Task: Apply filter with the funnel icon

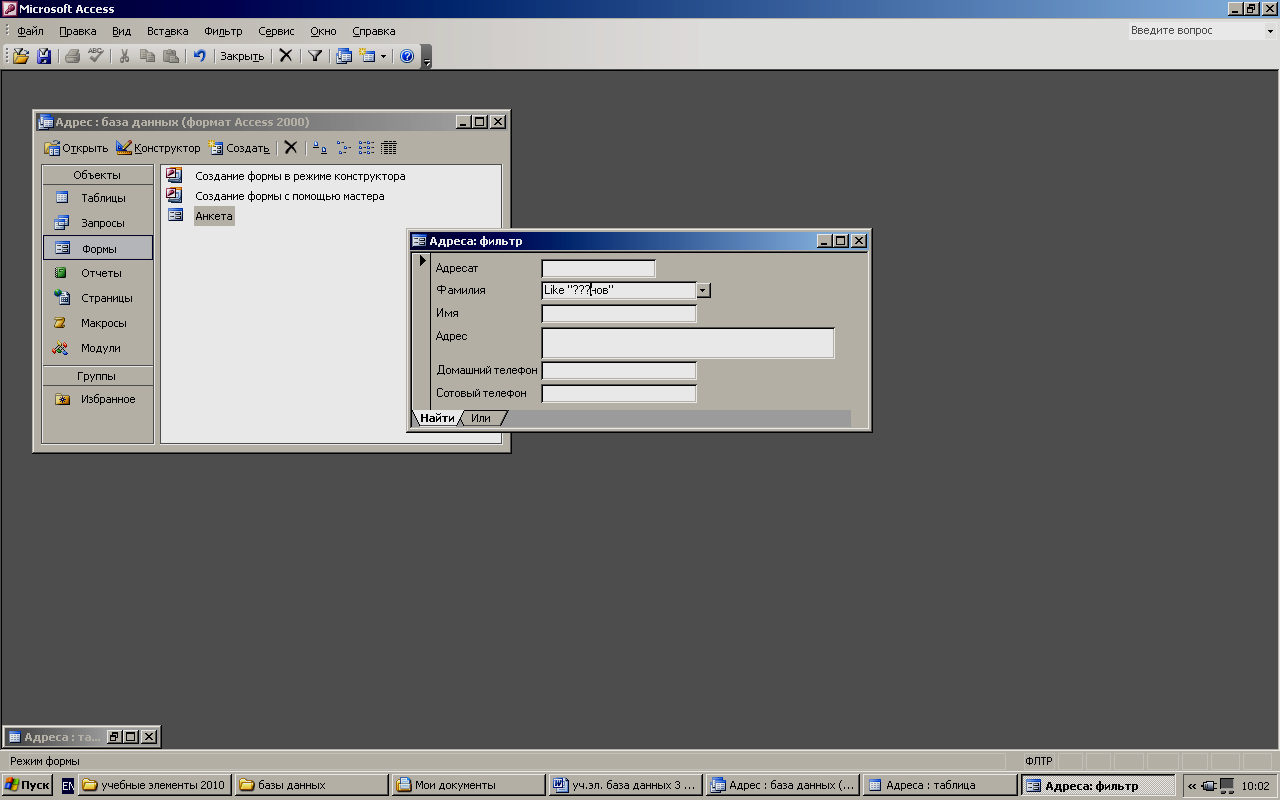Action: click(x=315, y=56)
